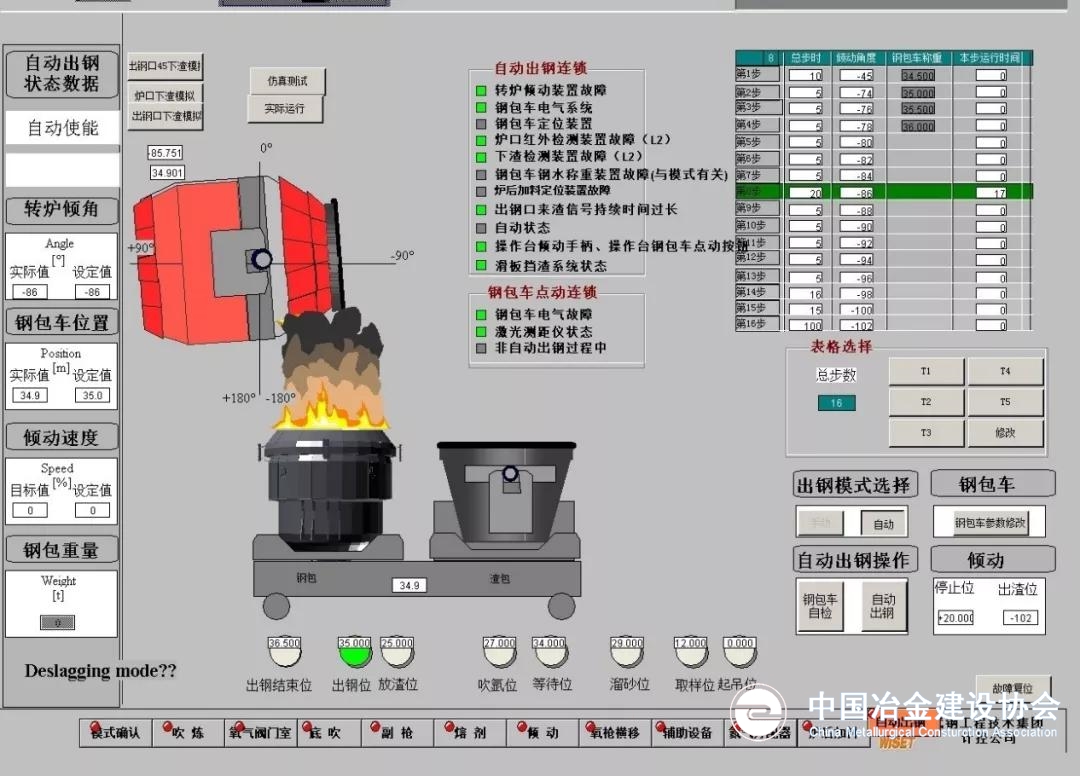The width and height of the screenshot is (1080, 776).
Task: Click the 转炉倾动装置故障 status indicator
Action: pos(481,90)
